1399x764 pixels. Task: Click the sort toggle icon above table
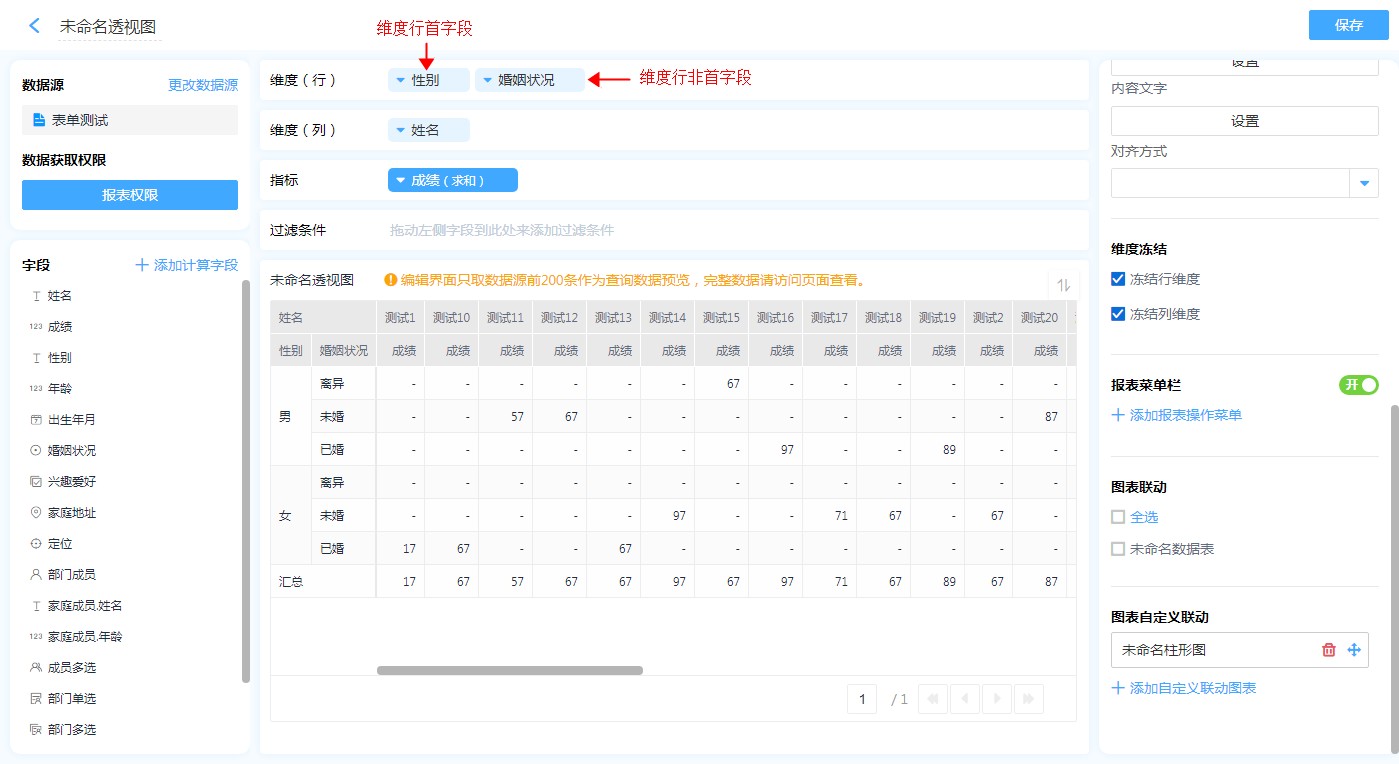tap(1063, 285)
